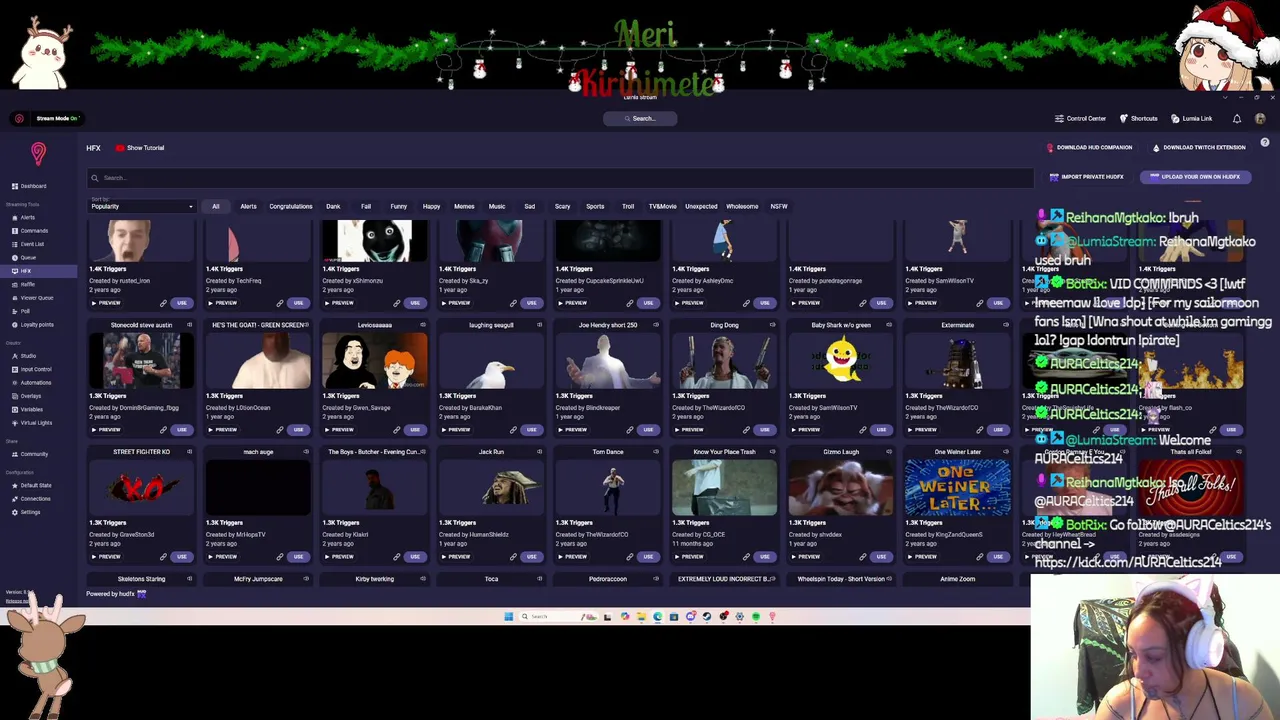Use the One Weiner Later effect

click(x=997, y=556)
